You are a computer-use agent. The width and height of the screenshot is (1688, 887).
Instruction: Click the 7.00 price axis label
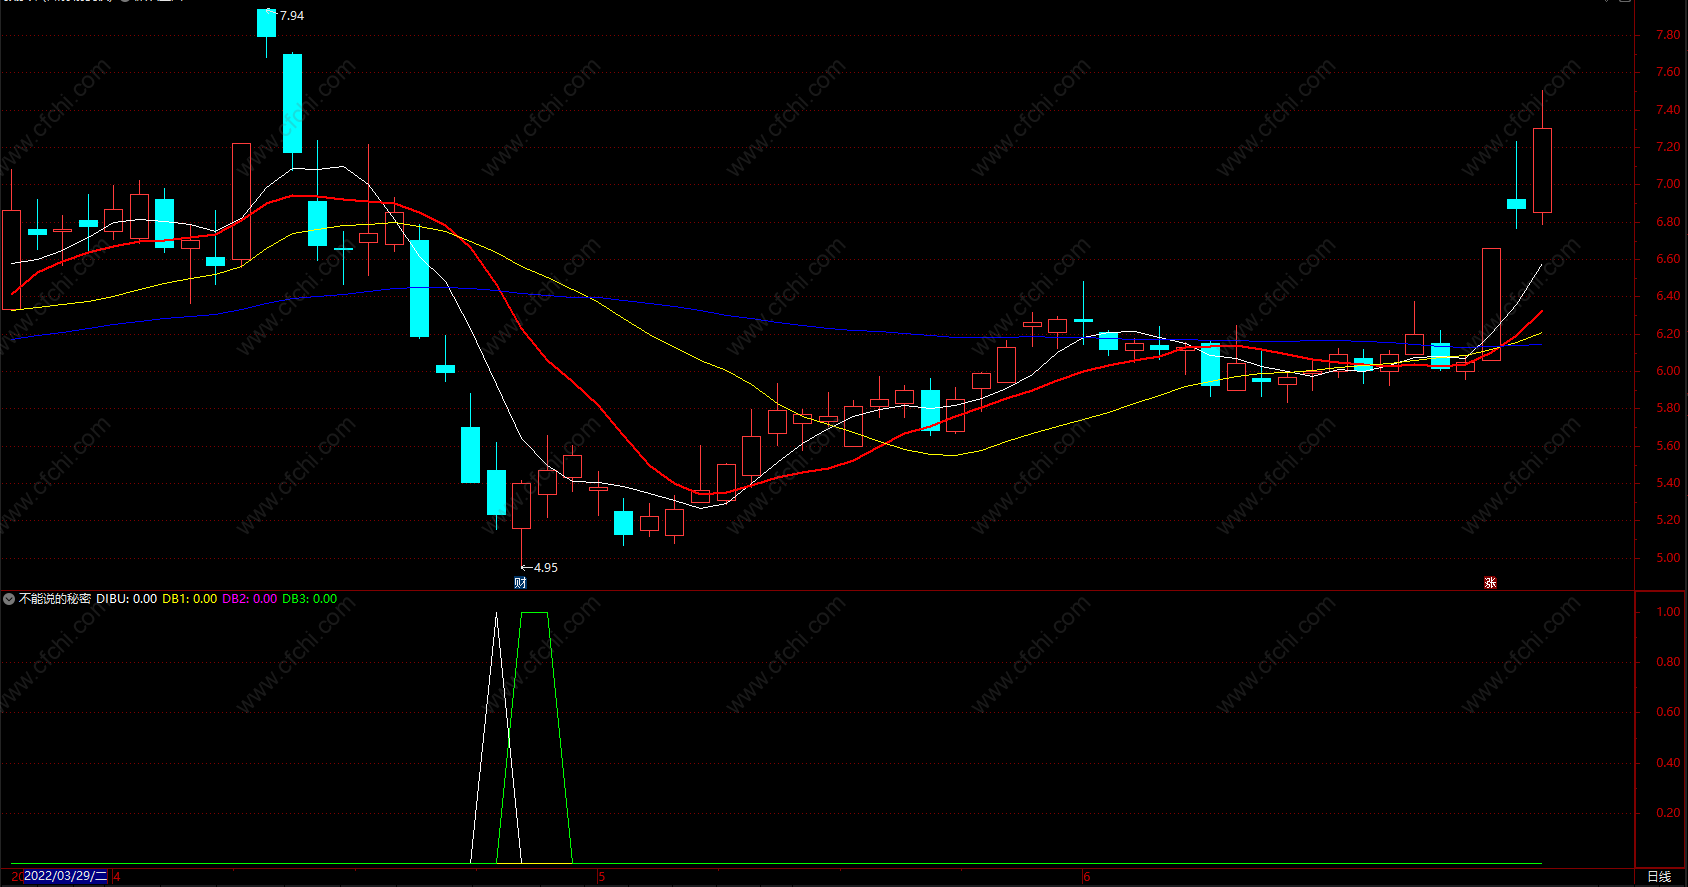pos(1668,184)
